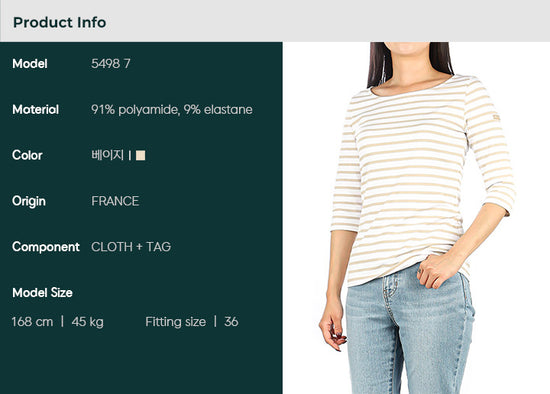Select the CLOTH + TAG text
This screenshot has height=394, width=550.
coord(131,247)
